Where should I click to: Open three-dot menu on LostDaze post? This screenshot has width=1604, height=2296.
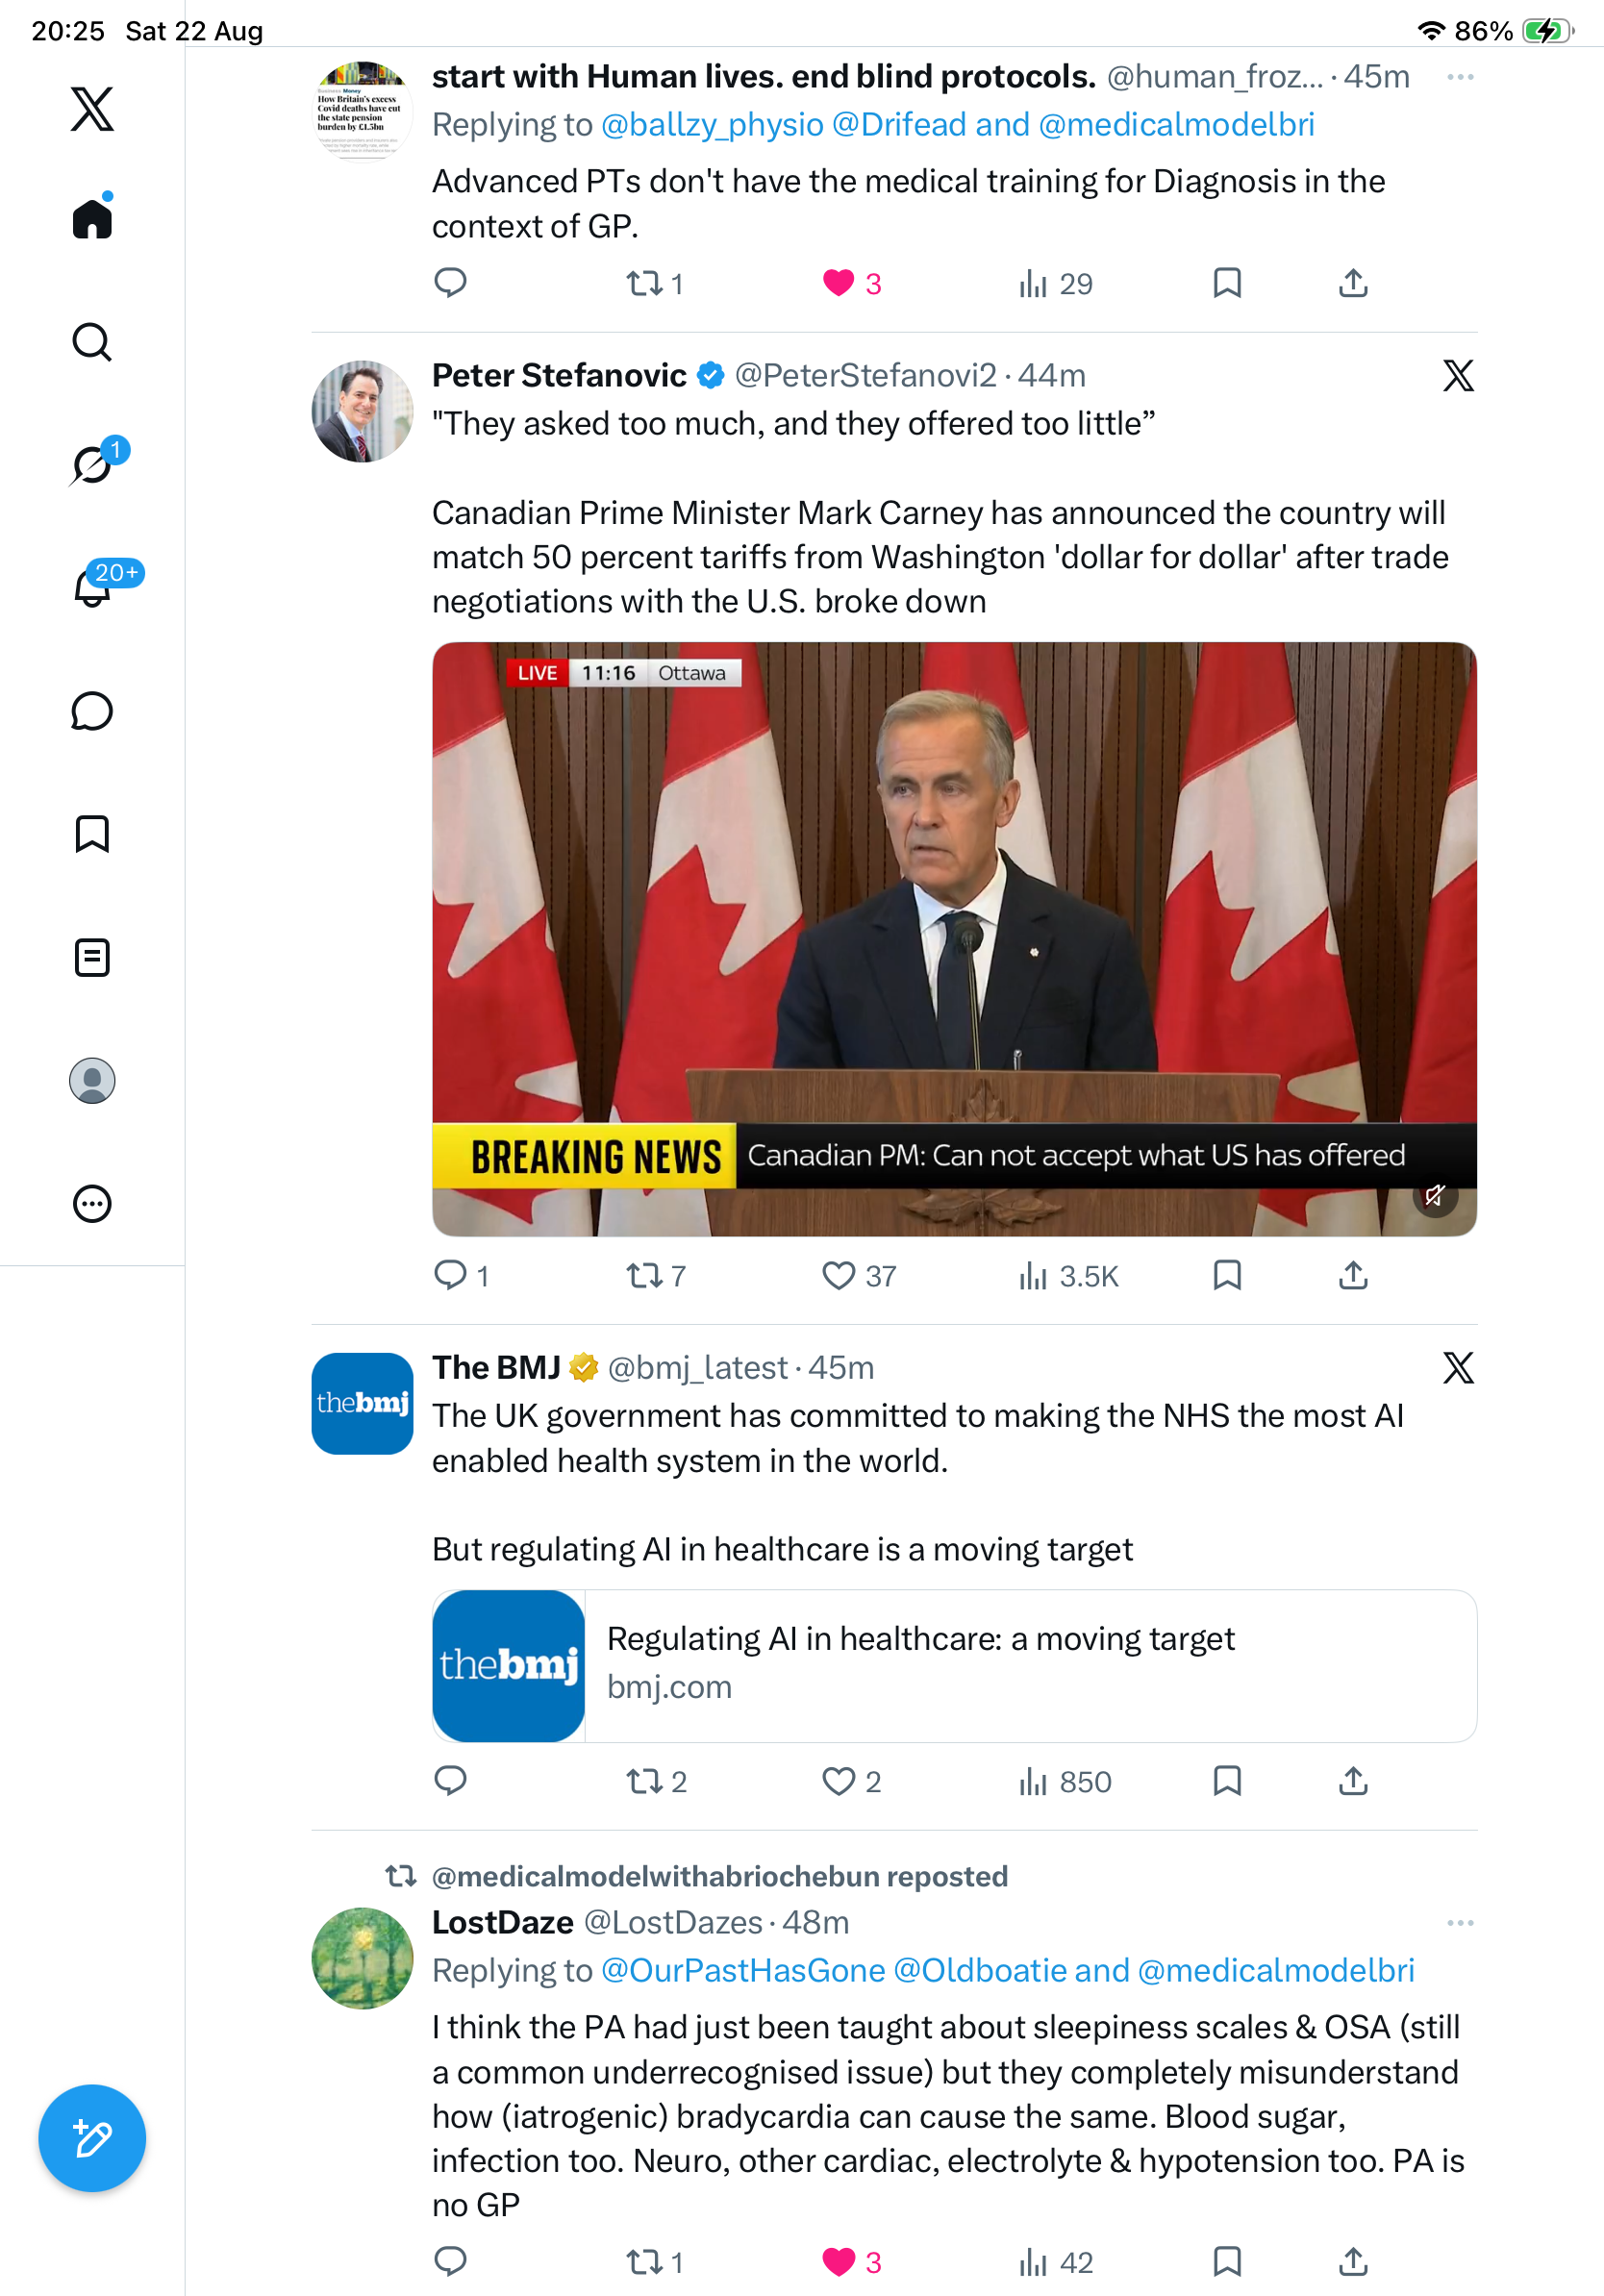[1460, 1923]
